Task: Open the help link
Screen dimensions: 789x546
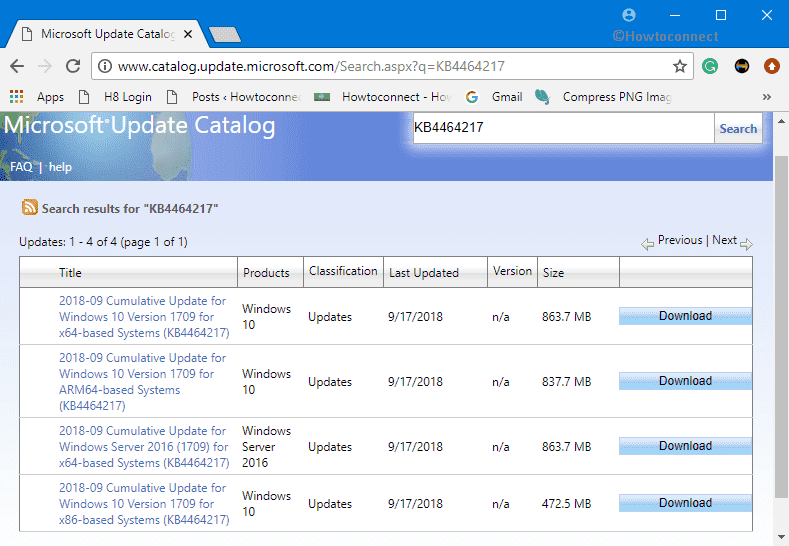Action: coord(60,167)
